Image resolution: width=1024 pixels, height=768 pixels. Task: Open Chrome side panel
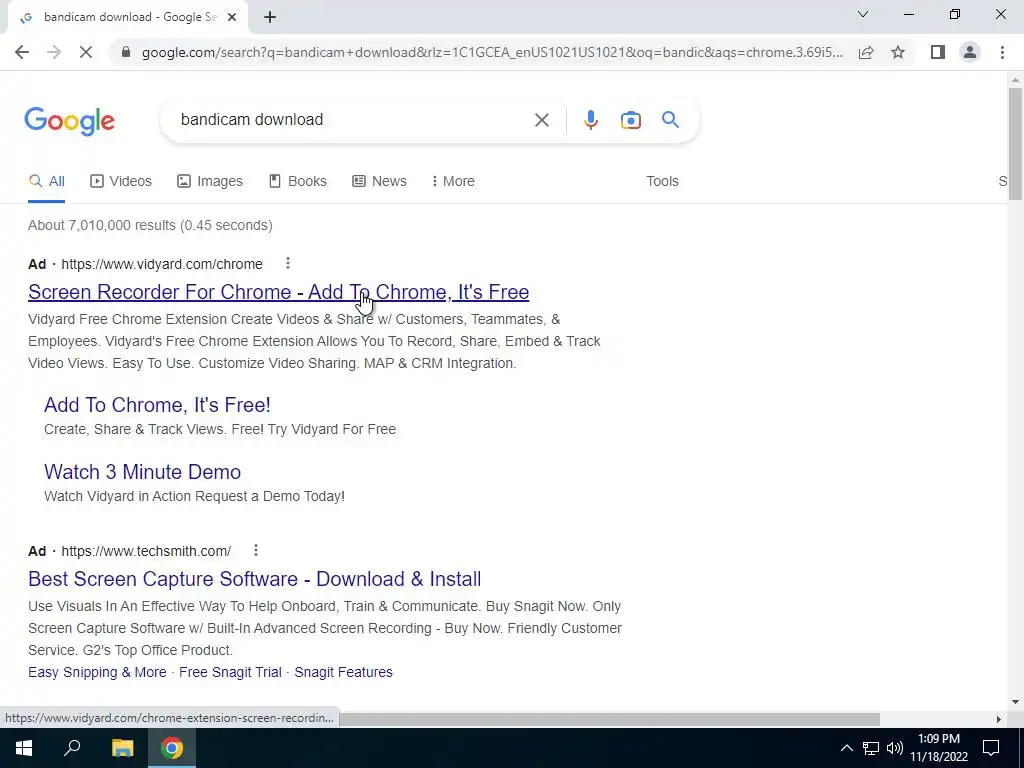pyautogui.click(x=938, y=52)
